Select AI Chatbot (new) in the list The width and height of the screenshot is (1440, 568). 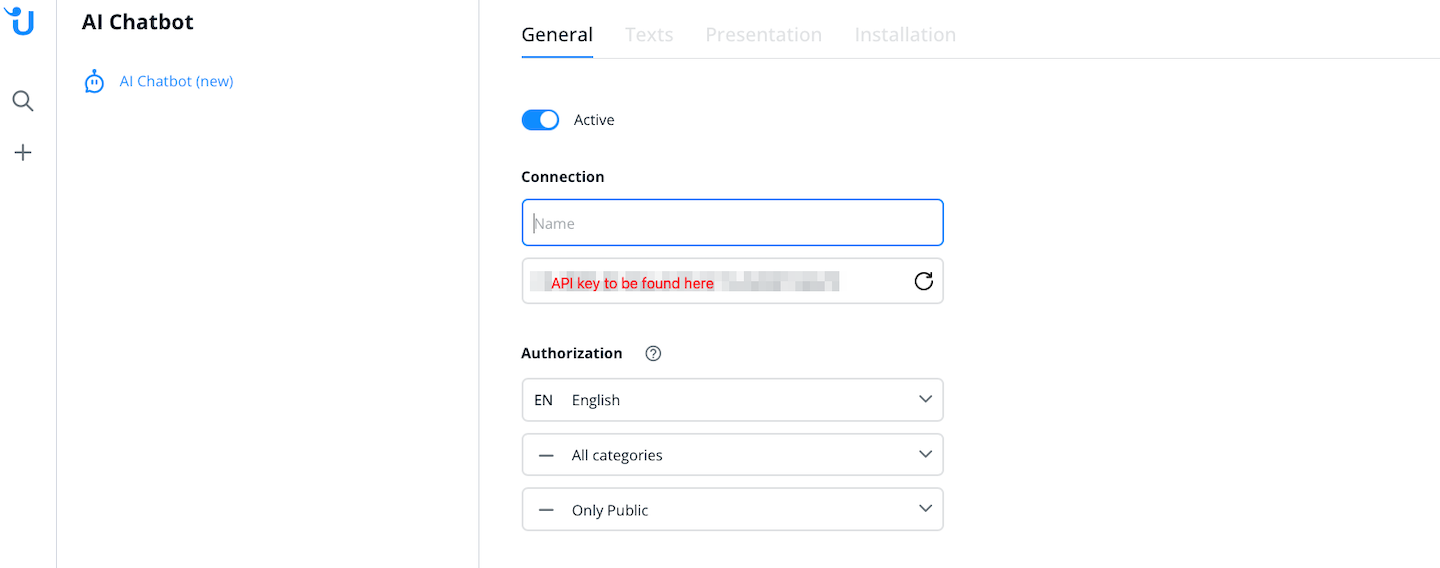click(176, 82)
